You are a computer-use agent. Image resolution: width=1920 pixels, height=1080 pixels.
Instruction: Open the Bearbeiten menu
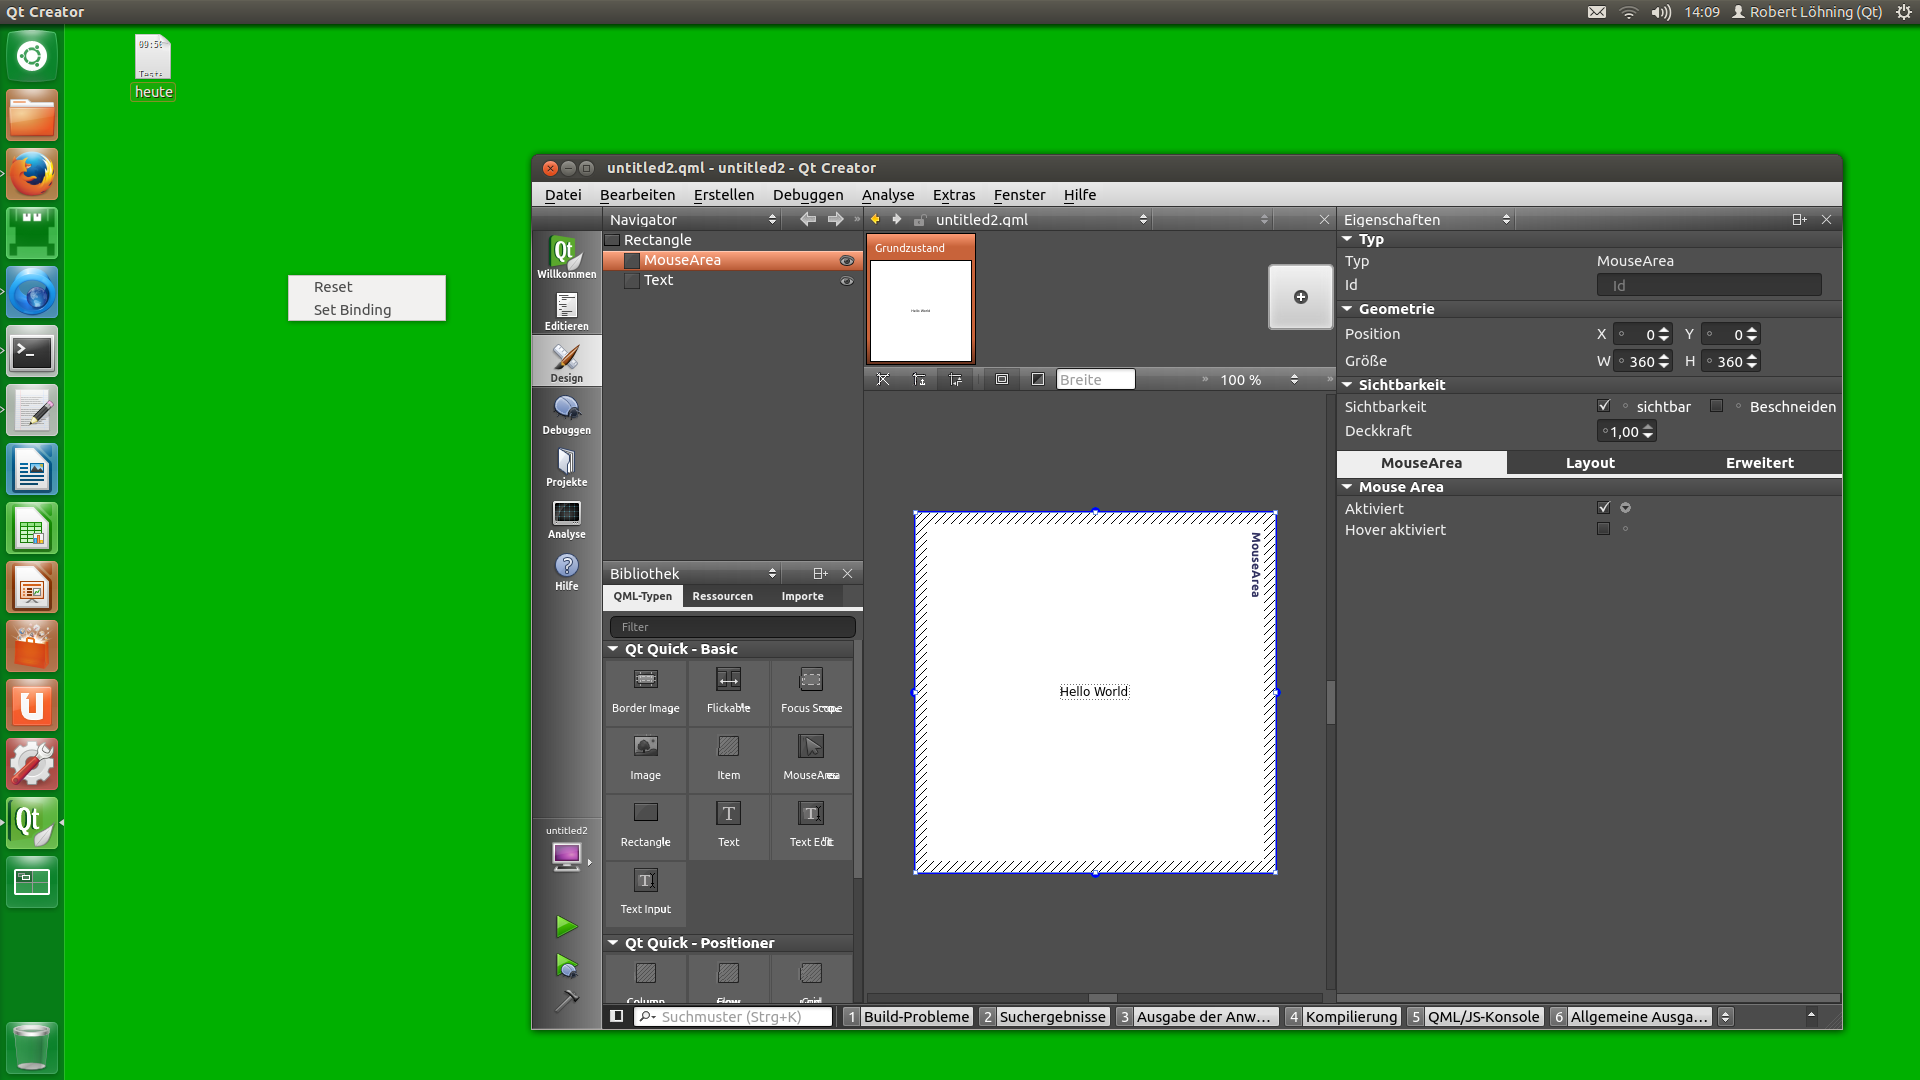tap(637, 195)
